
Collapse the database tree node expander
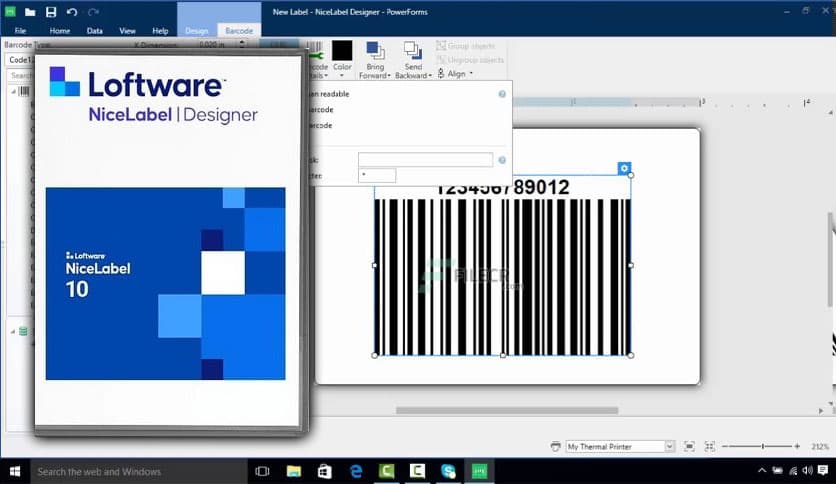click(13, 332)
